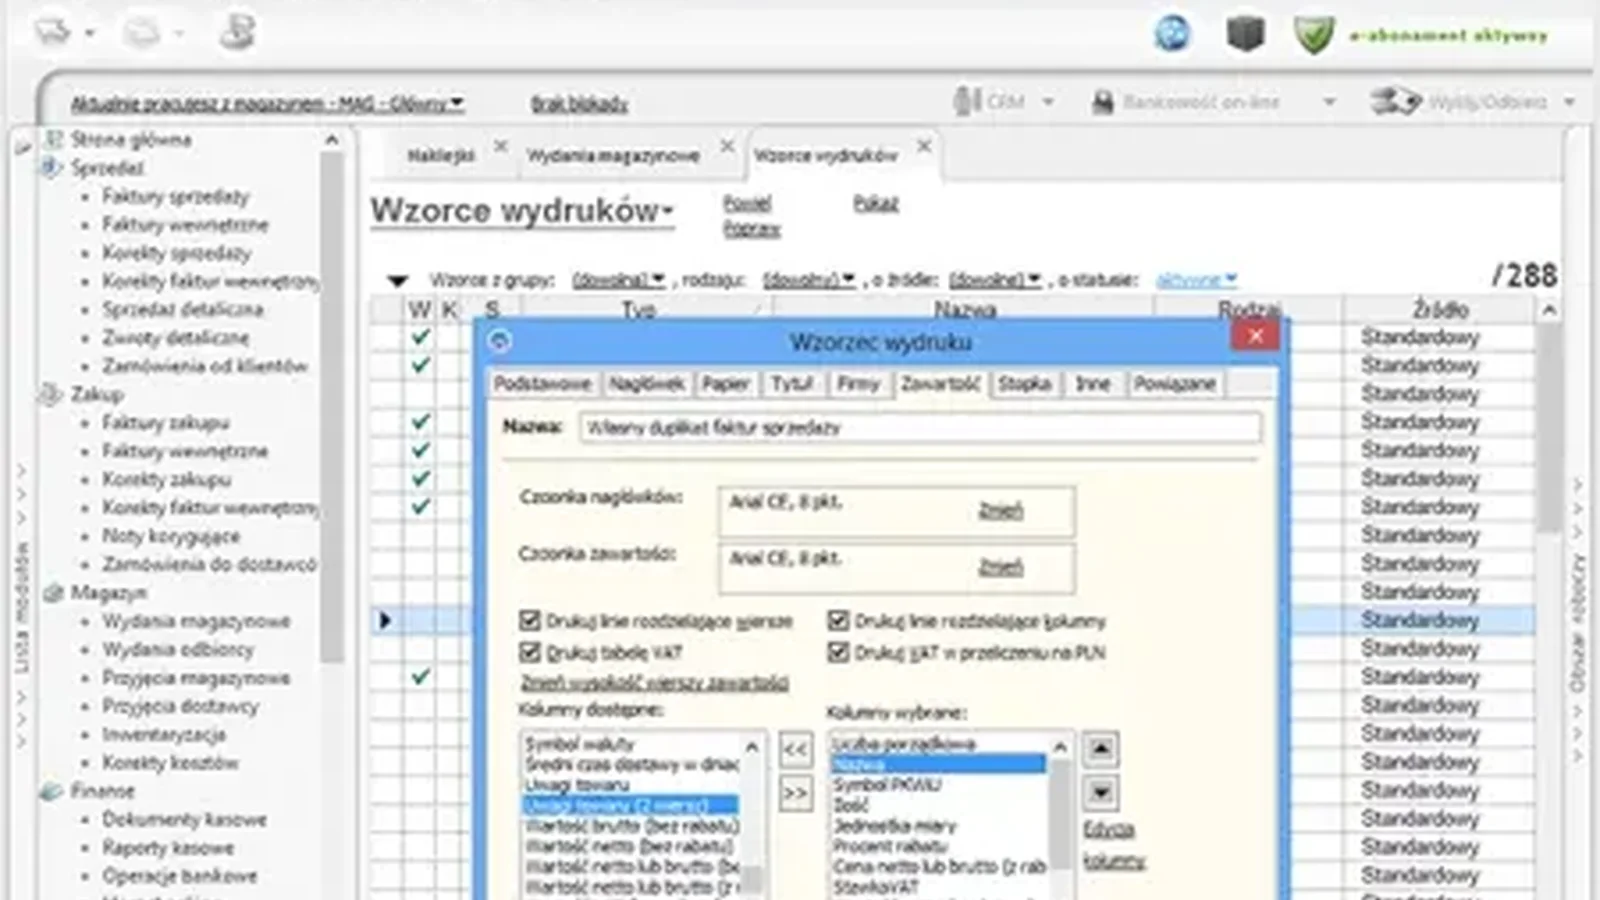The width and height of the screenshot is (1600, 900).
Task: Move selected column up with arrow button
Action: click(1100, 749)
